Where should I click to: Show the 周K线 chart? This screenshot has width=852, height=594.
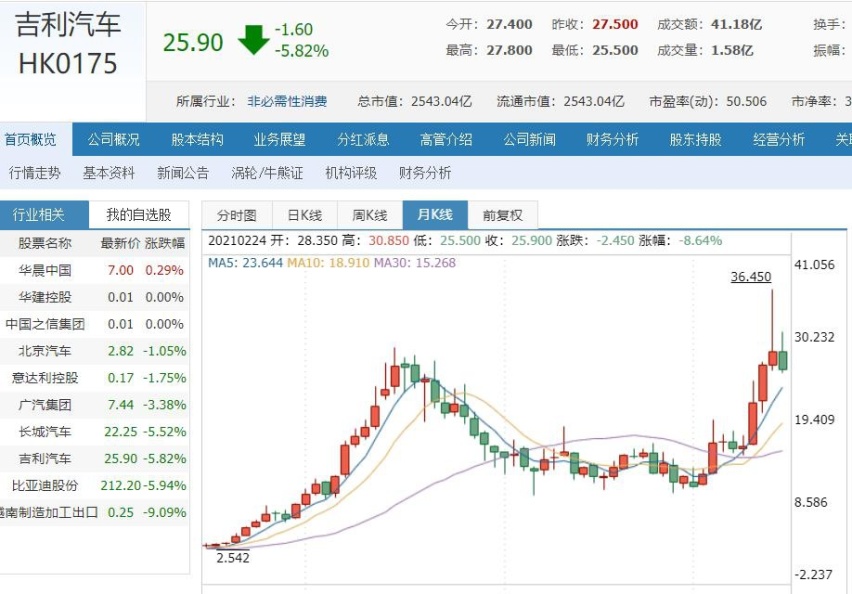point(370,216)
